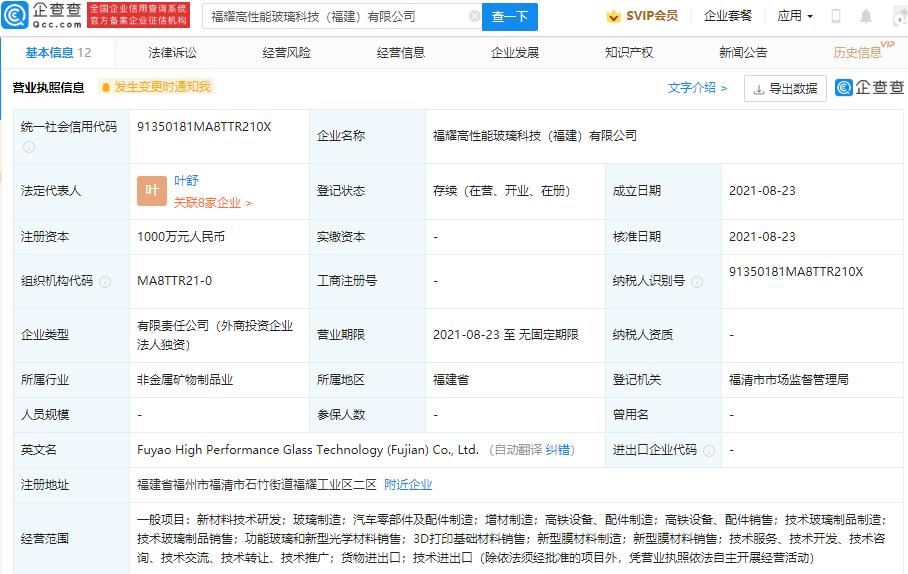Open notifications bell icon
This screenshot has height=574, width=908.
coord(866,16)
